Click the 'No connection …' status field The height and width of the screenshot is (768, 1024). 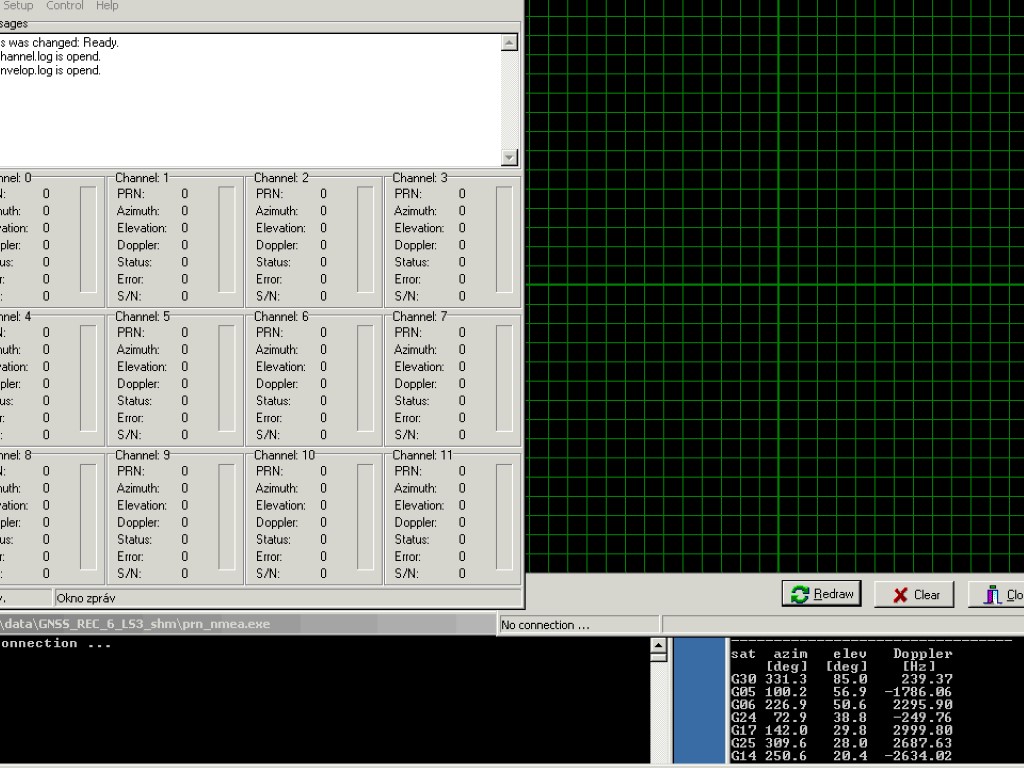click(578, 625)
